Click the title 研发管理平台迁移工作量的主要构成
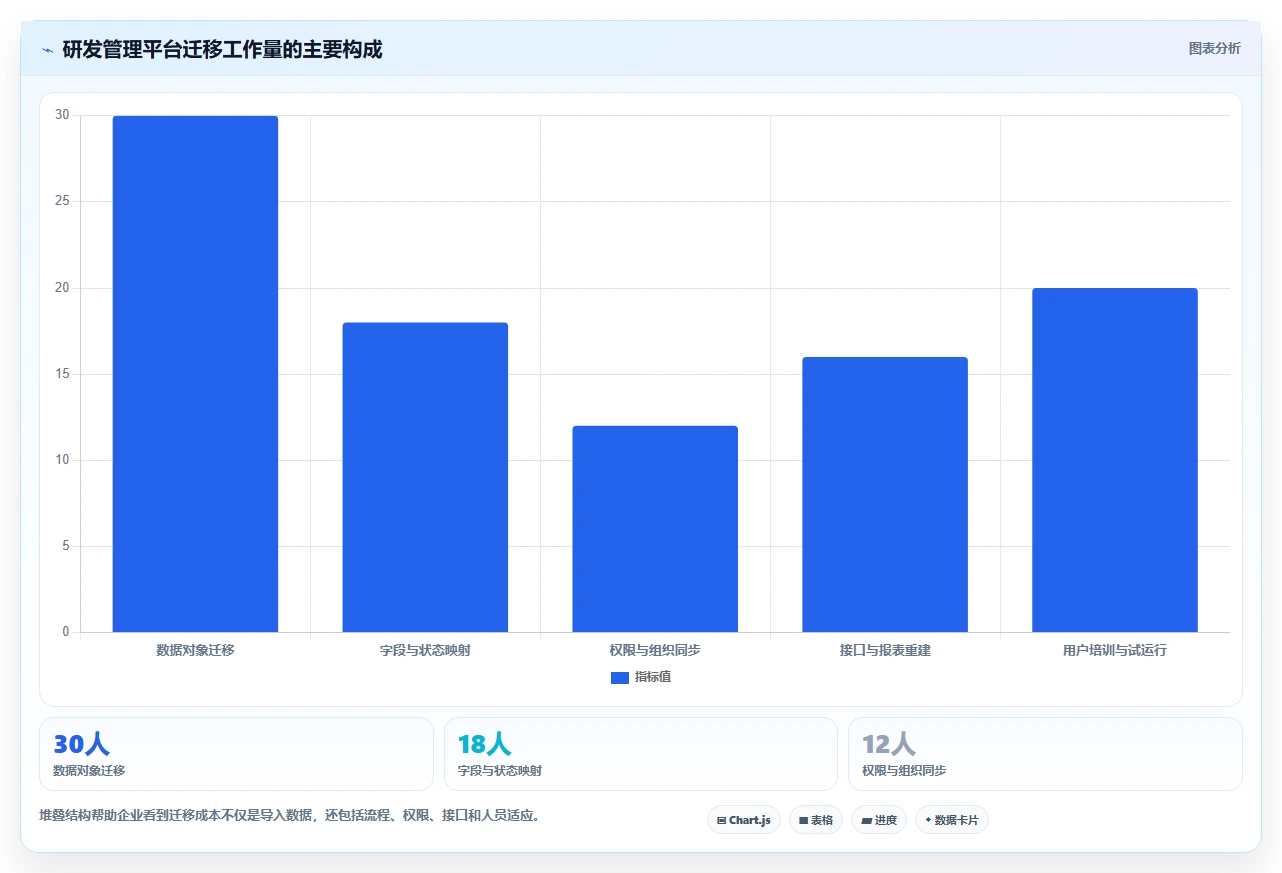 pos(222,50)
